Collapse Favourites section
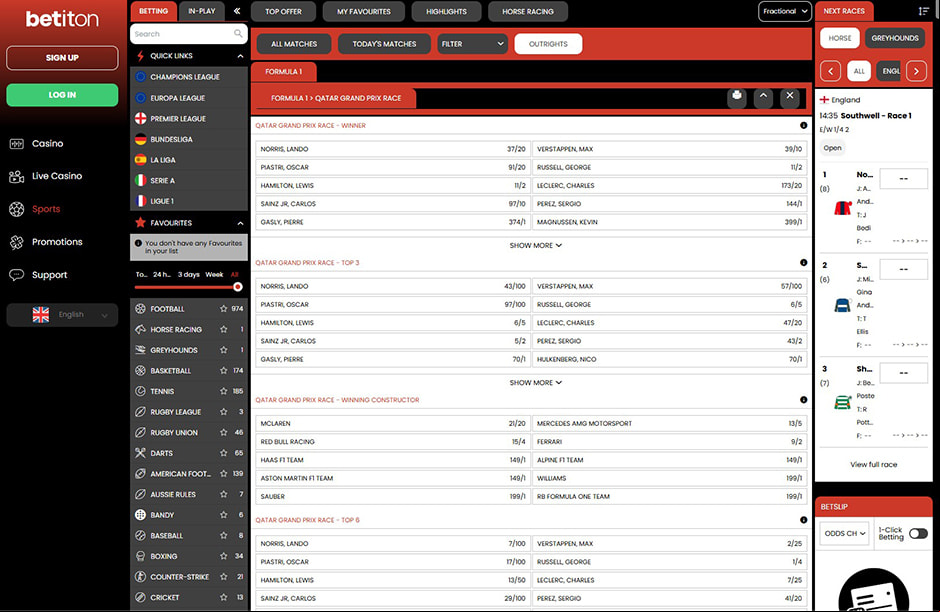The width and height of the screenshot is (940, 612). point(240,223)
